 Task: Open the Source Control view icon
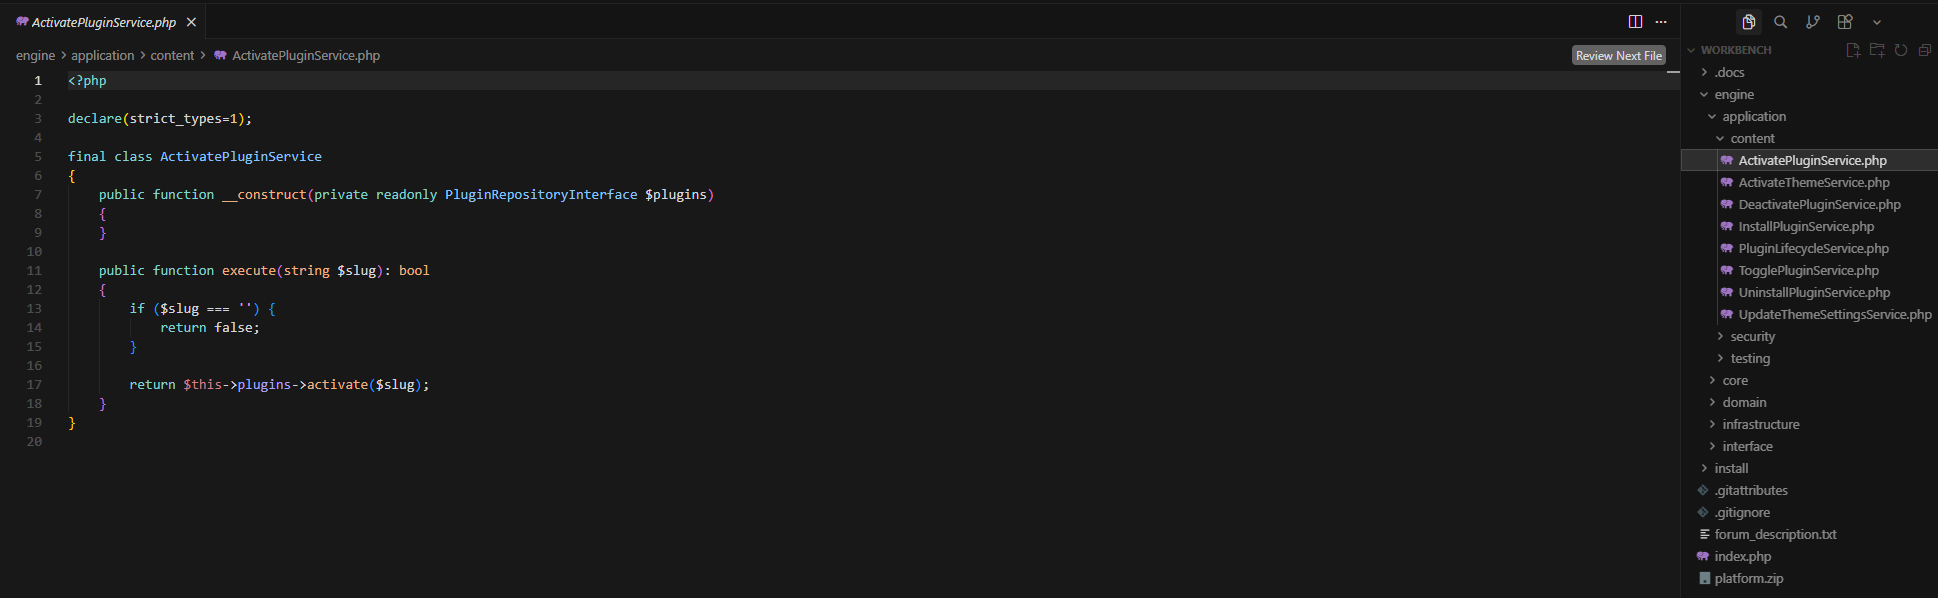1812,22
